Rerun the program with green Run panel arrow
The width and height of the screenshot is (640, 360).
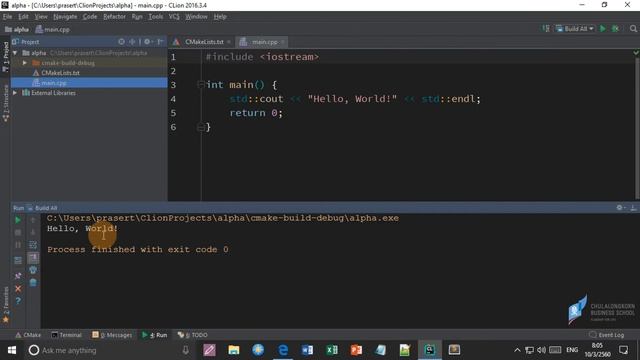click(x=18, y=220)
